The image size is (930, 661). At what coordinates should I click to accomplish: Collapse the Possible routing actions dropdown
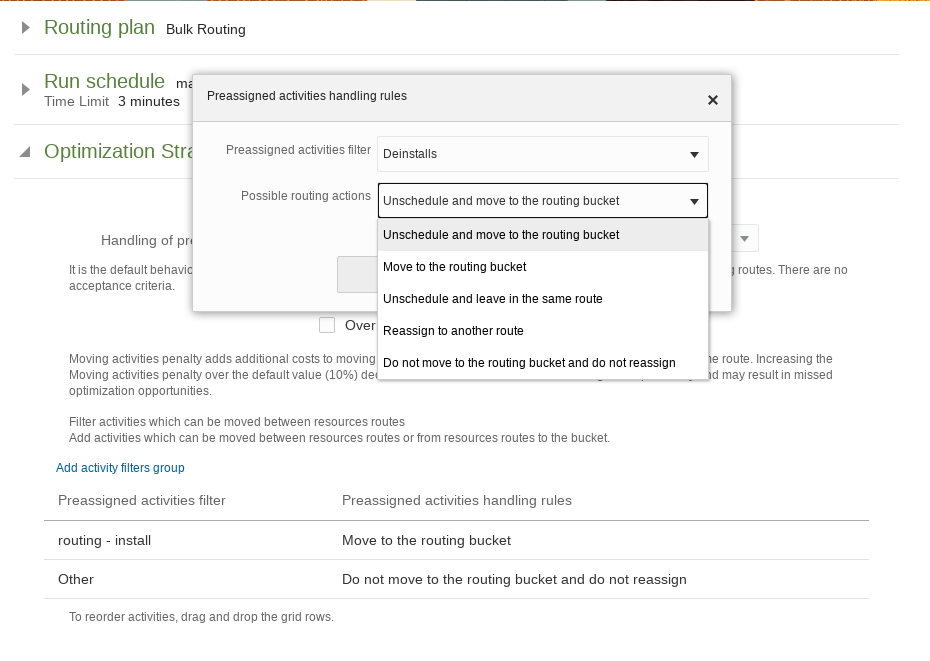(x=694, y=201)
